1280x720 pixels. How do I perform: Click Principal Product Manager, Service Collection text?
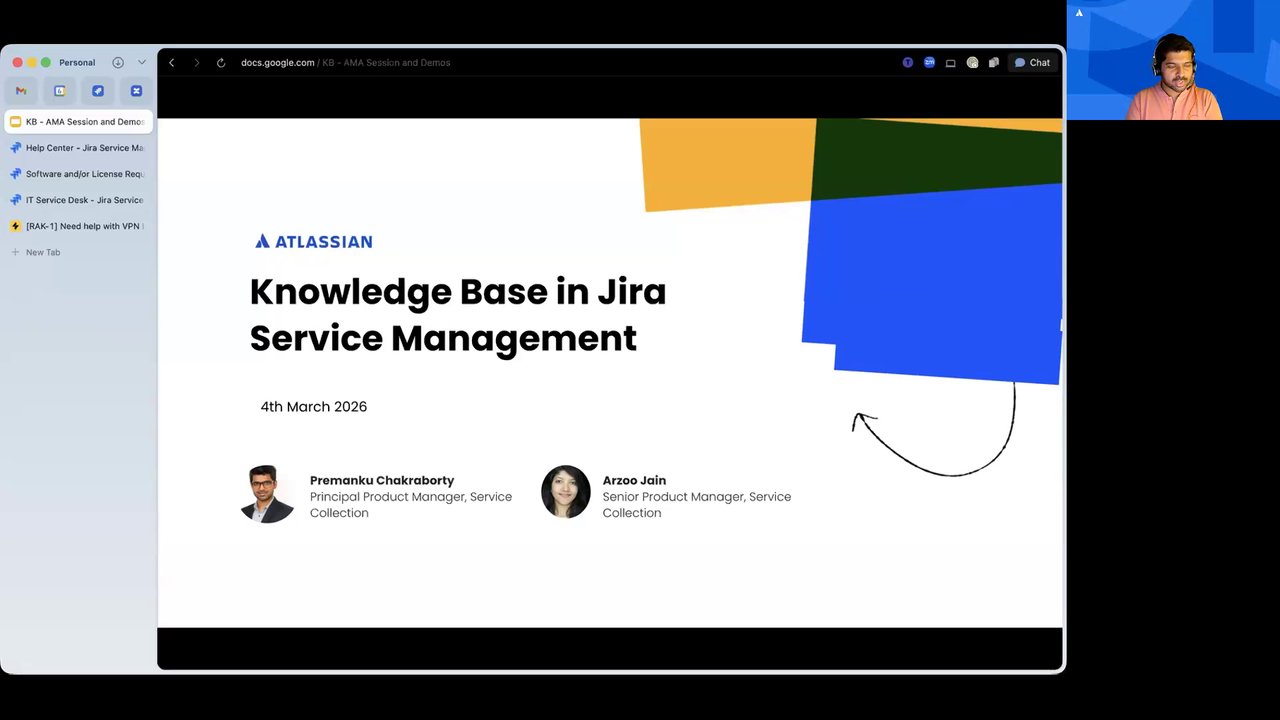click(411, 504)
